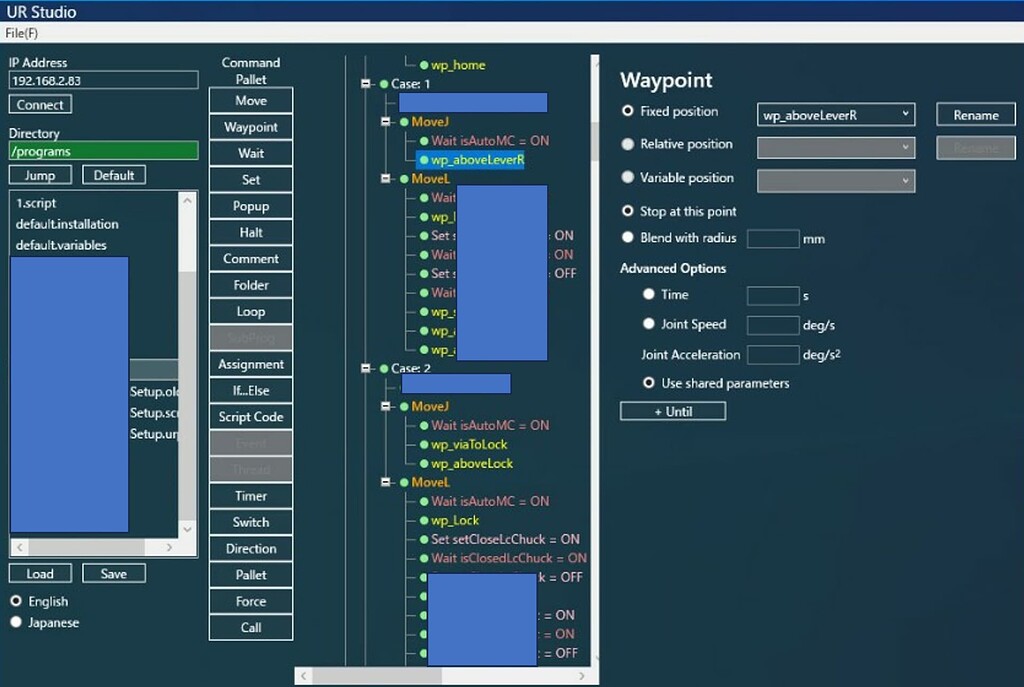Open the Variable position dropdown

pyautogui.click(x=836, y=181)
